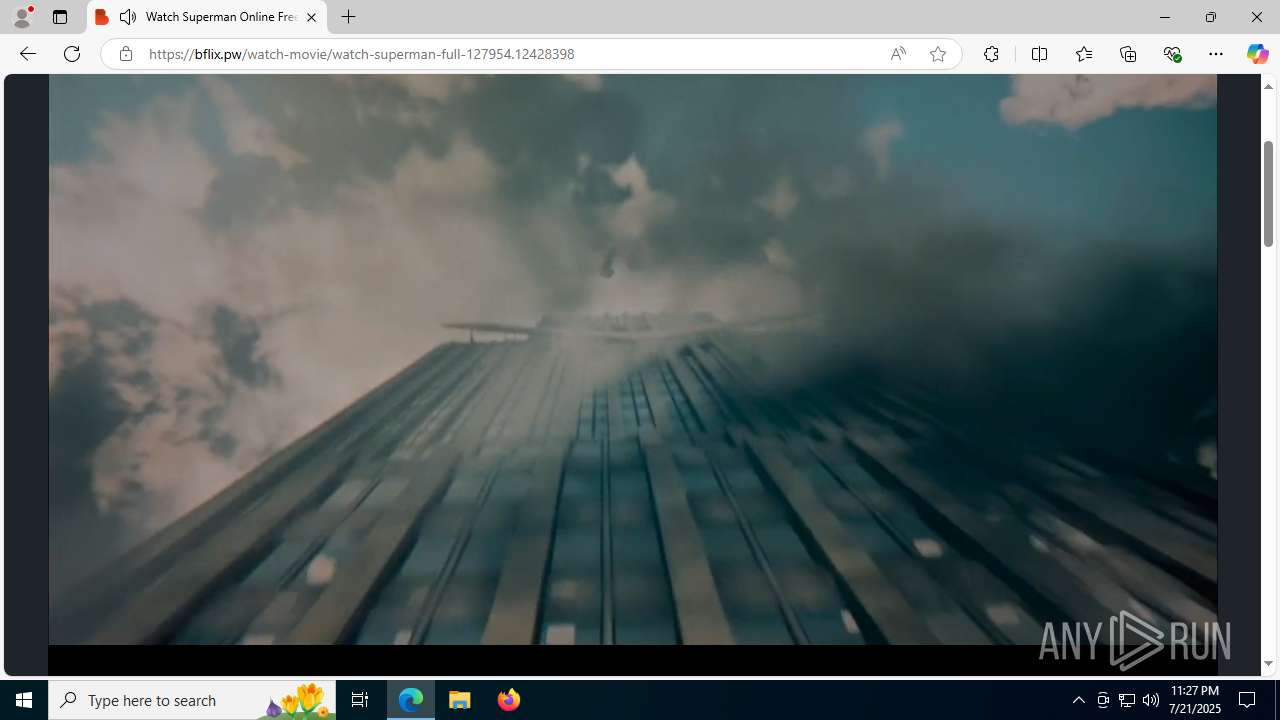Click the scroll up arrow
The image size is (1280, 720).
(1268, 86)
